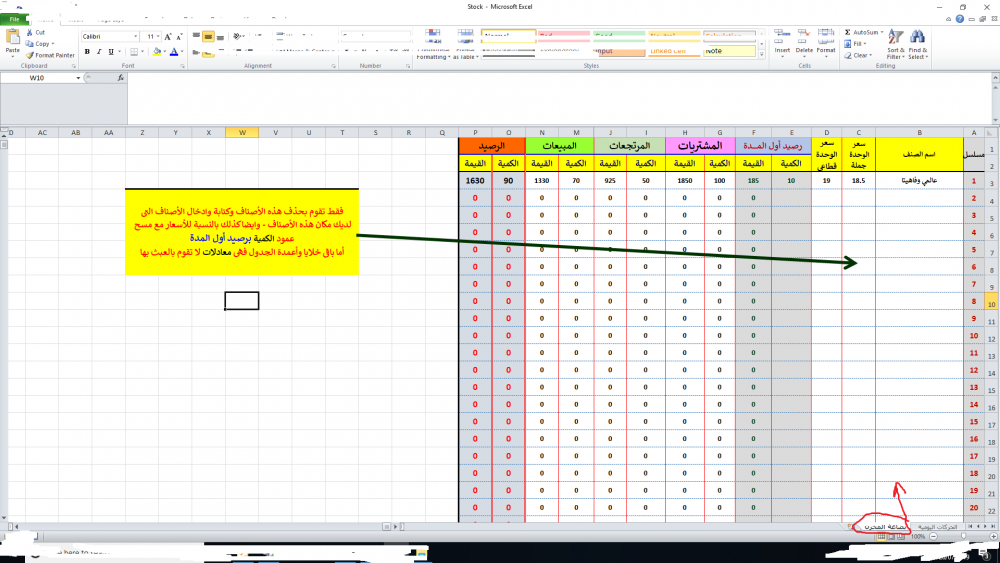Open Number group dialog launcher

pos(408,66)
